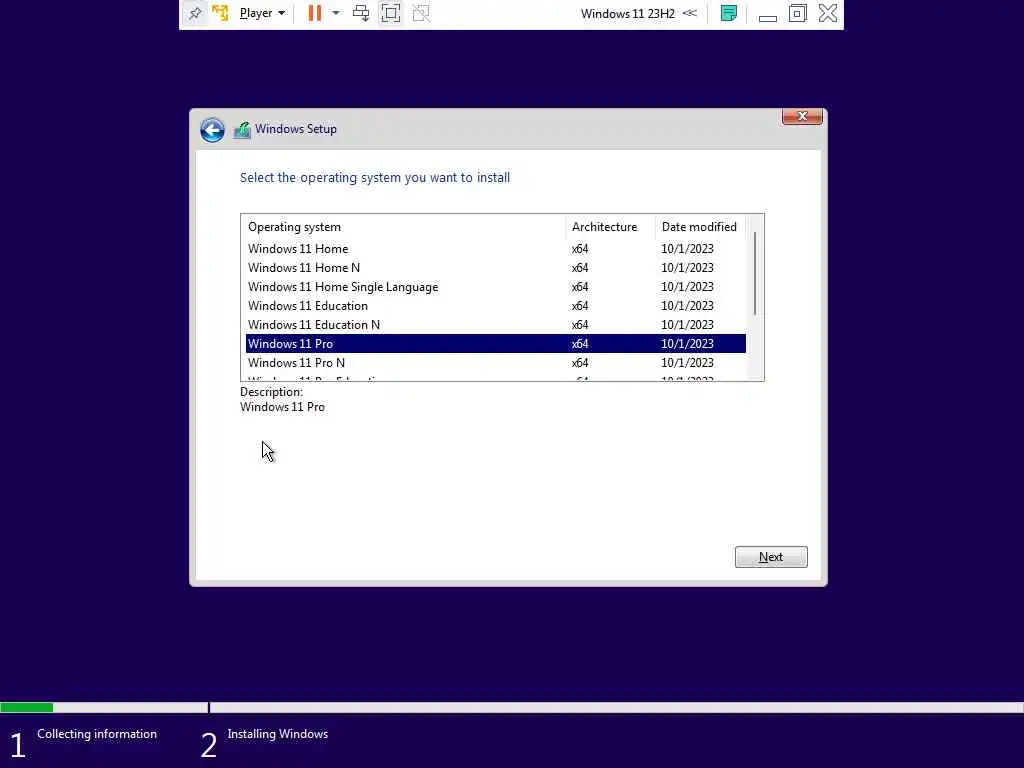Minimize the VMware Player window

[x=767, y=18]
